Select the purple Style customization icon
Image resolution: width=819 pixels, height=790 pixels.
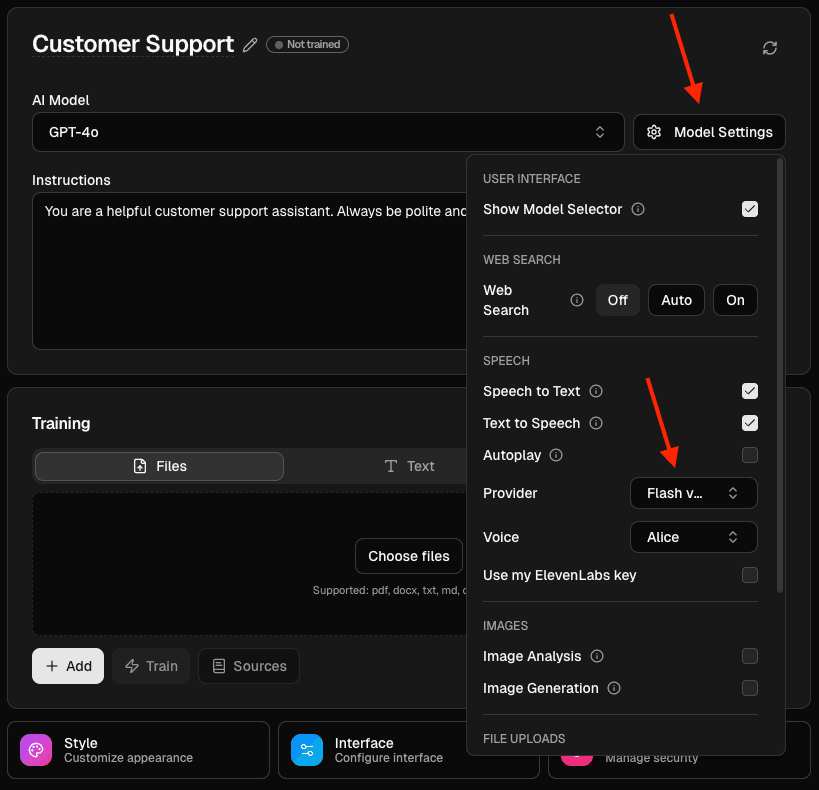click(35, 750)
